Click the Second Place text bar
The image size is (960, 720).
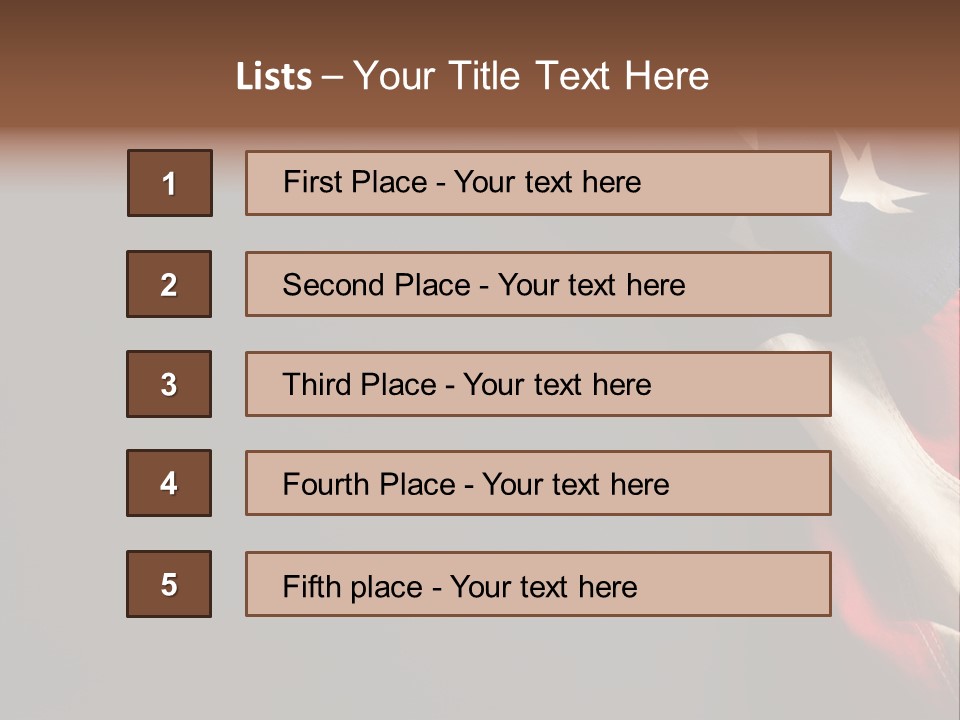click(538, 284)
